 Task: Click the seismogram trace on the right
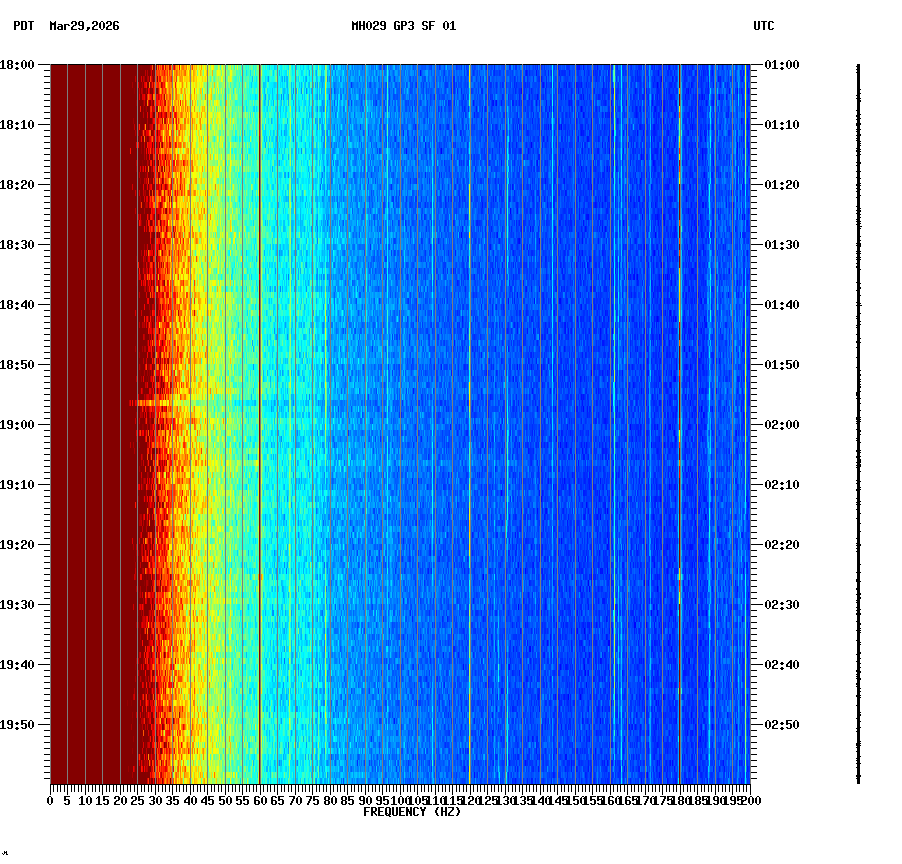(x=858, y=420)
